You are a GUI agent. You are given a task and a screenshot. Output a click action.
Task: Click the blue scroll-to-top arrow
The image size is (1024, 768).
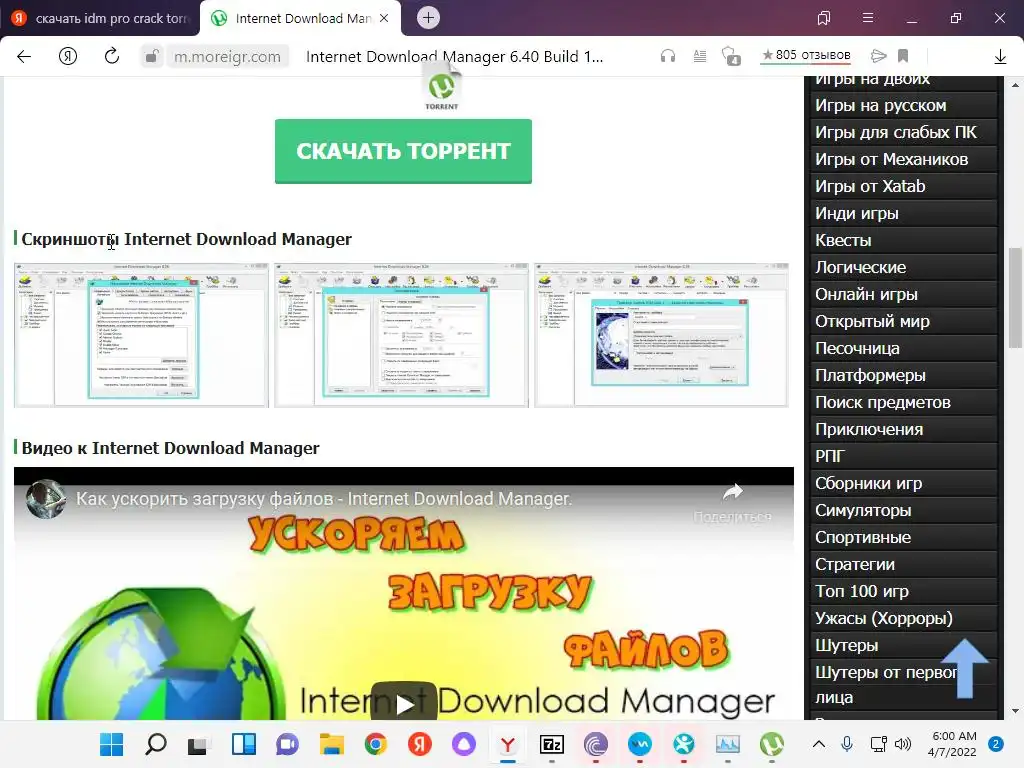(x=965, y=668)
